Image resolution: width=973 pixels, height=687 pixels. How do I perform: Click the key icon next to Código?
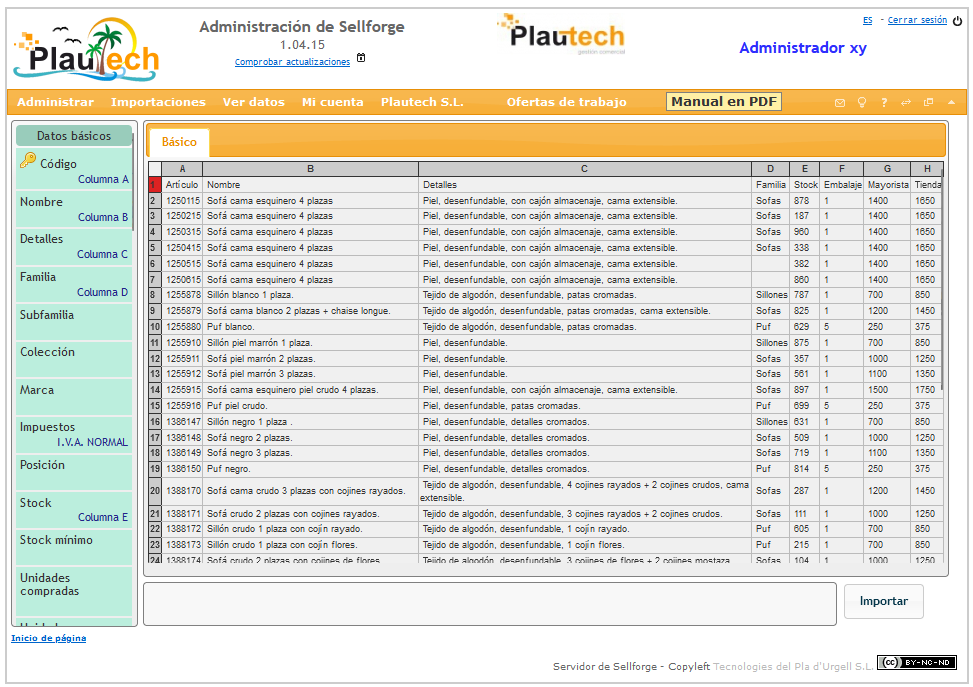(x=27, y=161)
